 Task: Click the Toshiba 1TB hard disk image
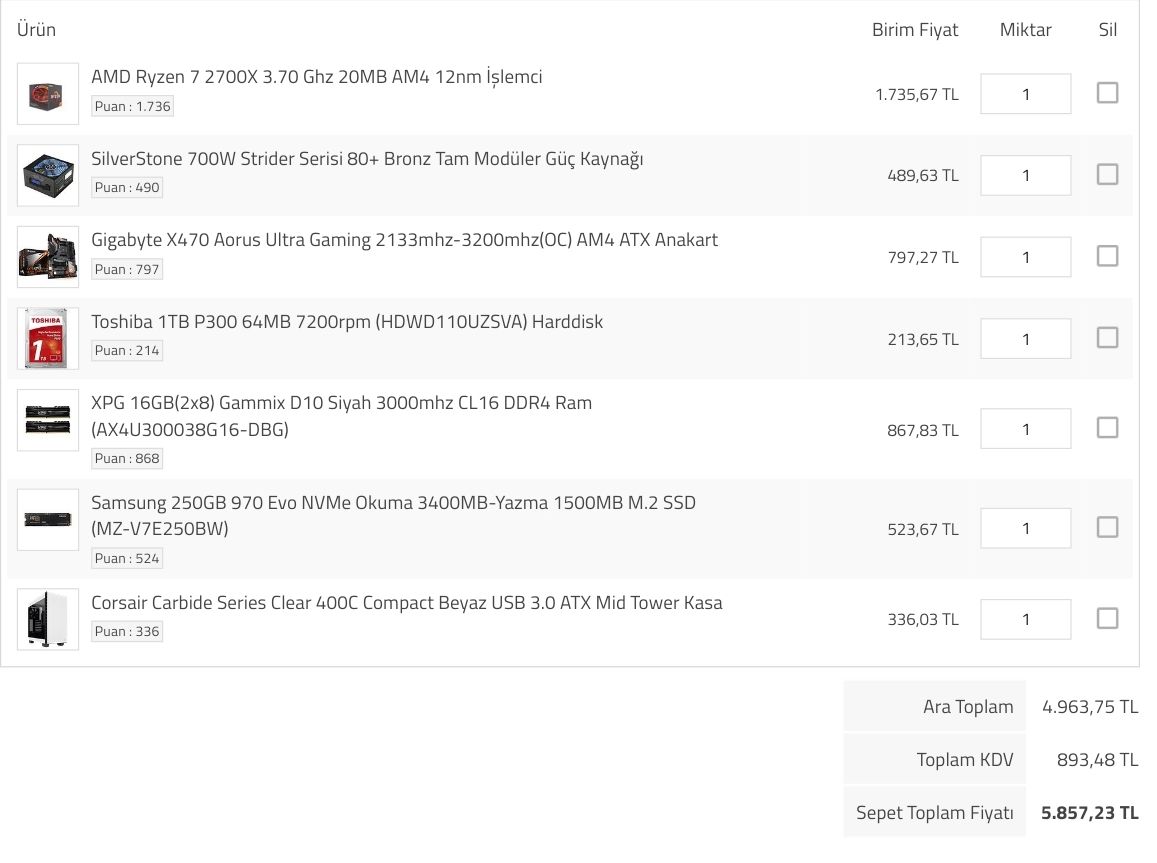(x=48, y=339)
